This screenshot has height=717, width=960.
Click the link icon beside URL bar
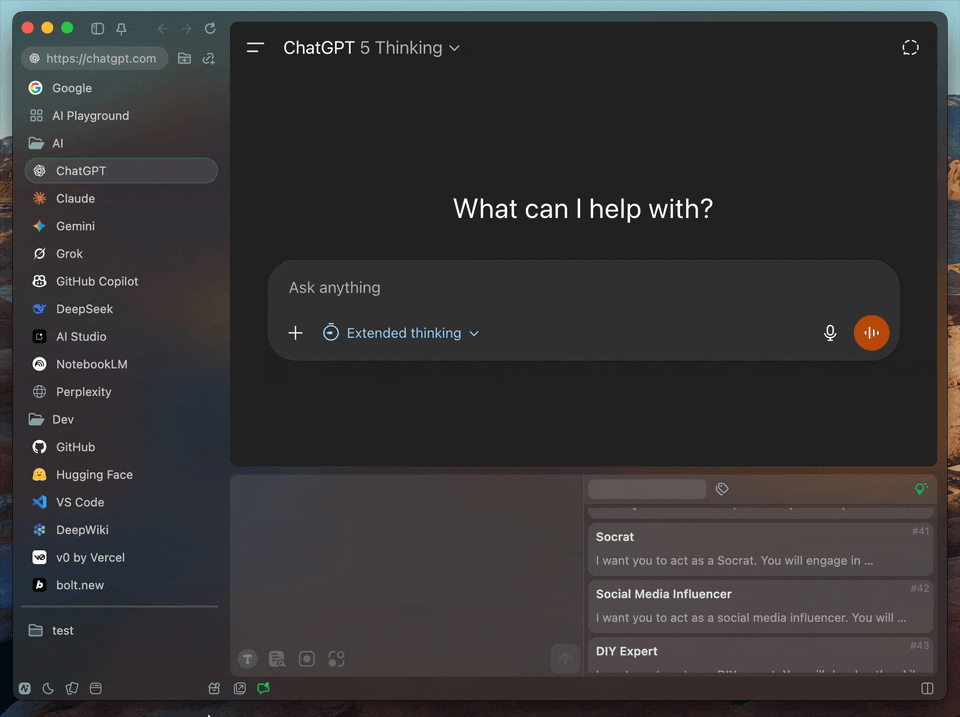point(209,58)
